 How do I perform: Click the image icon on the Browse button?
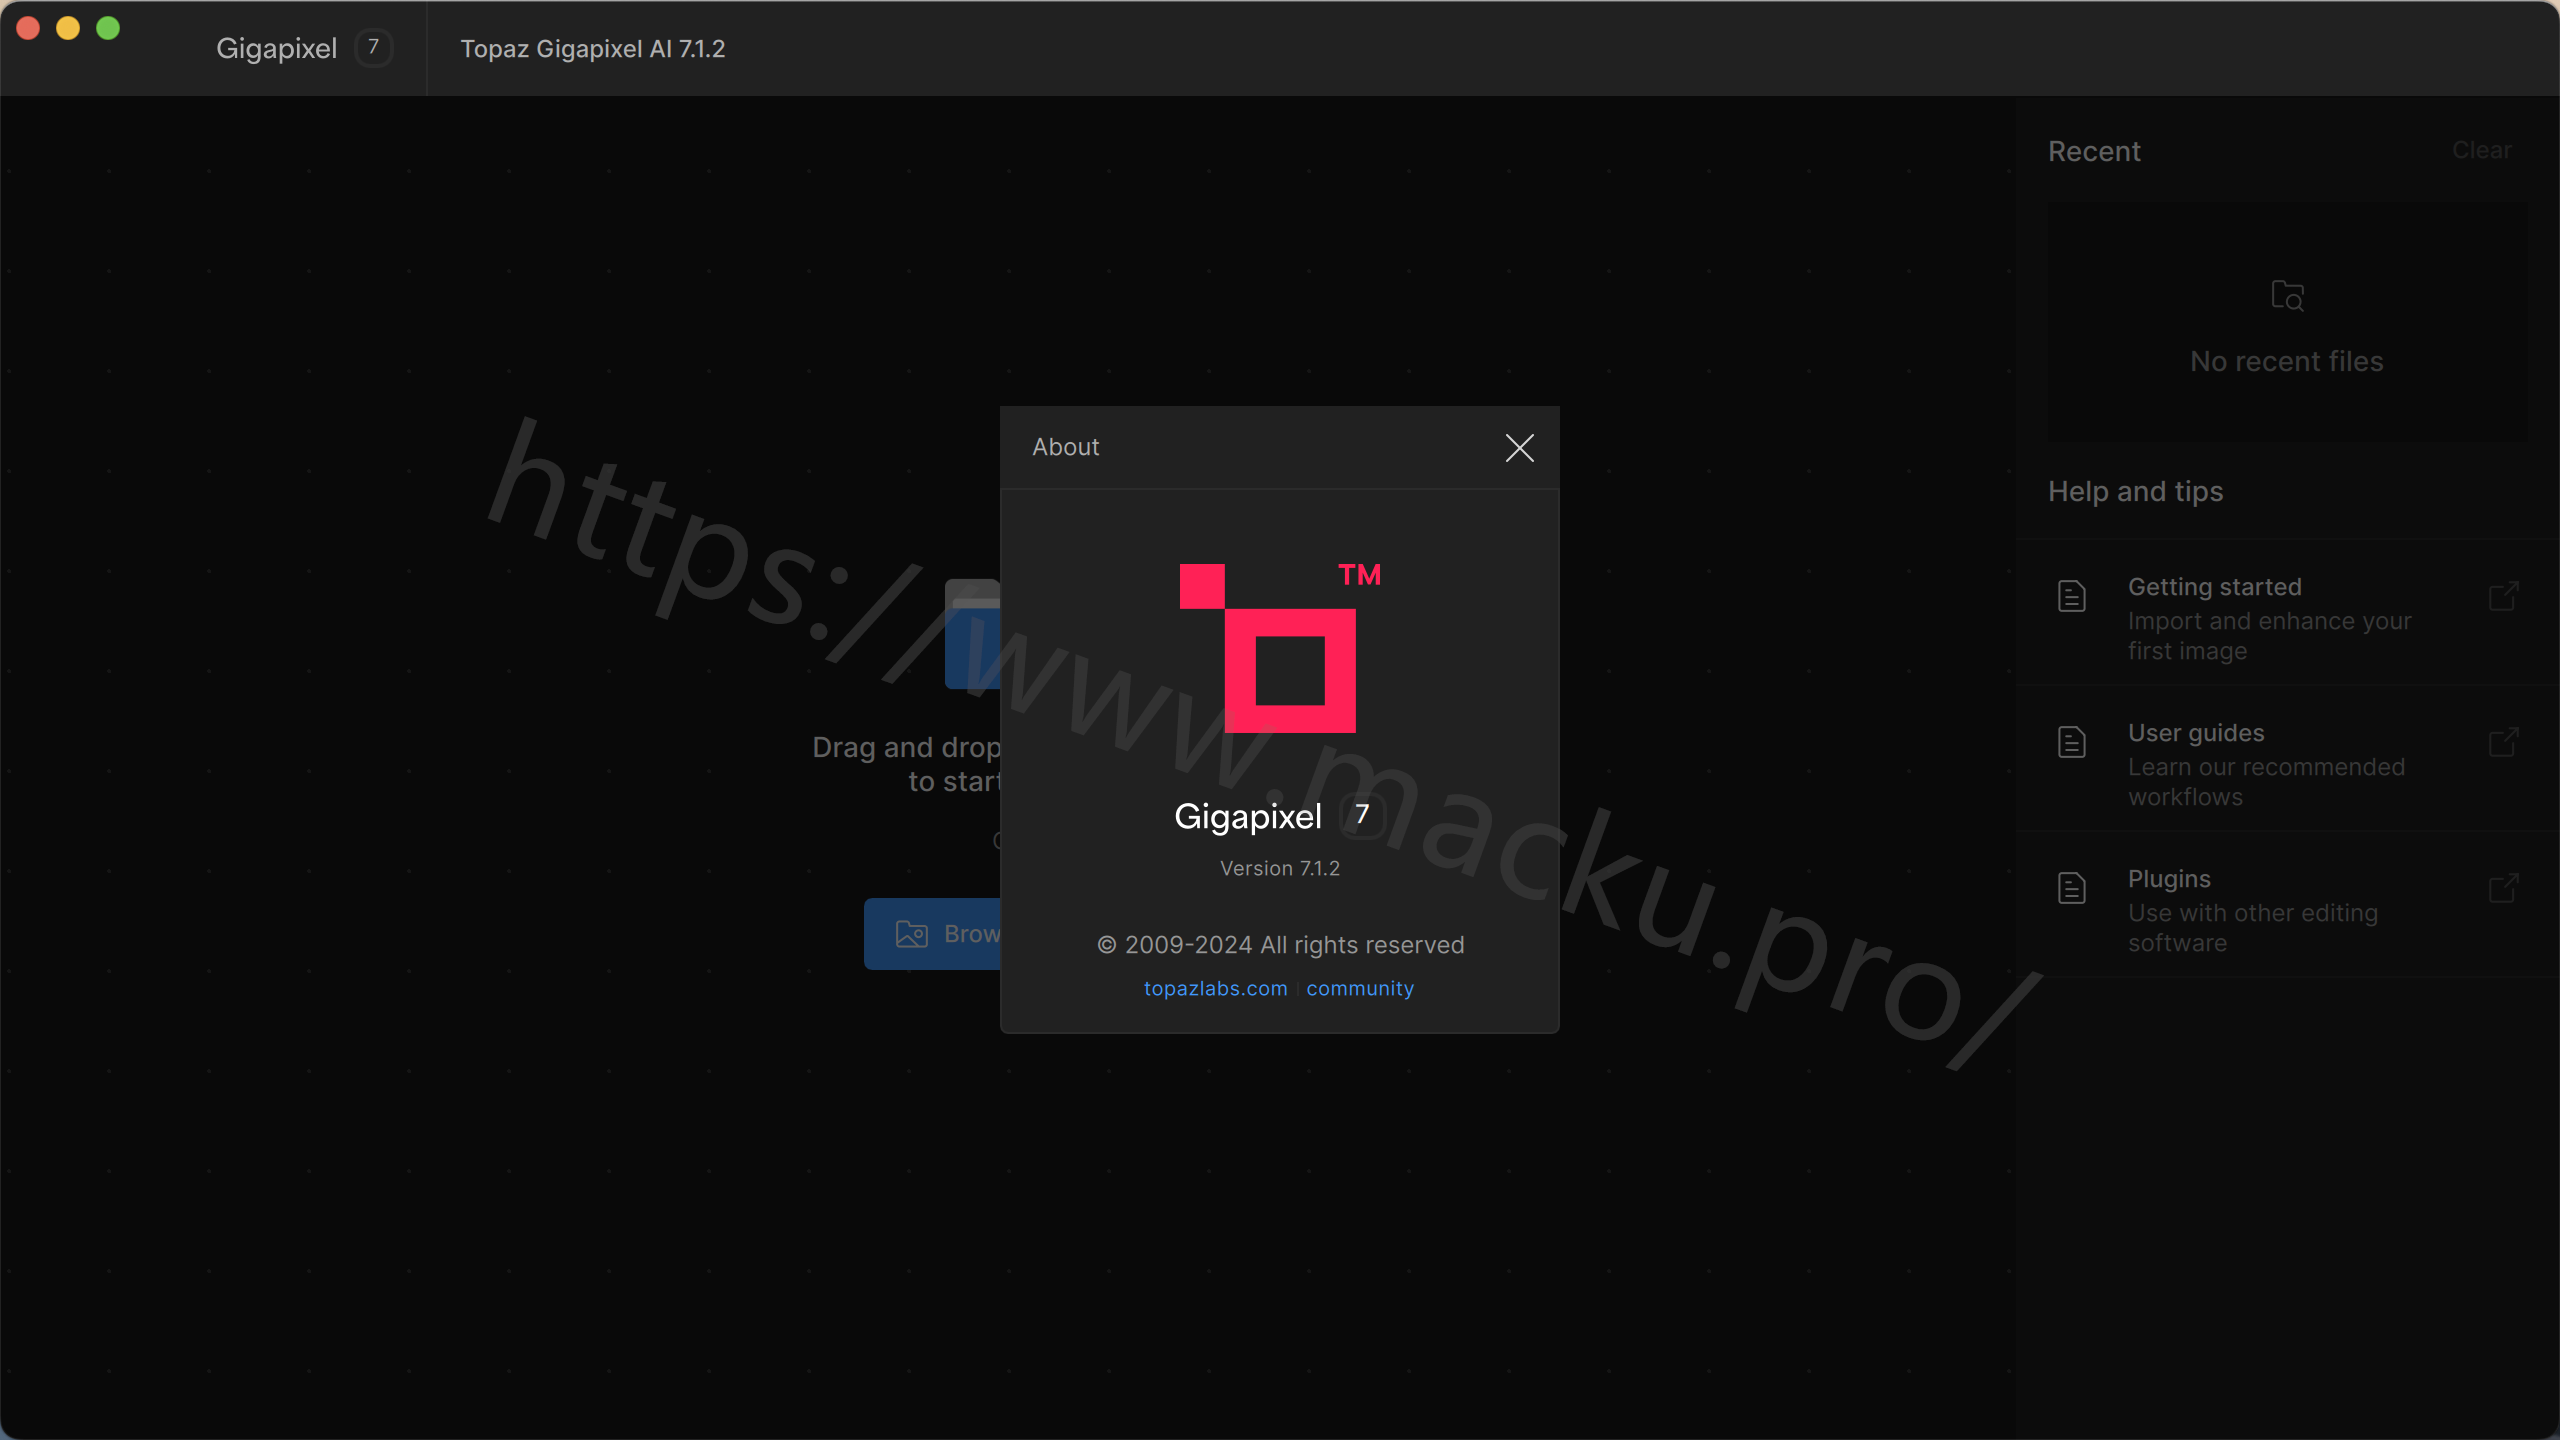click(x=911, y=934)
